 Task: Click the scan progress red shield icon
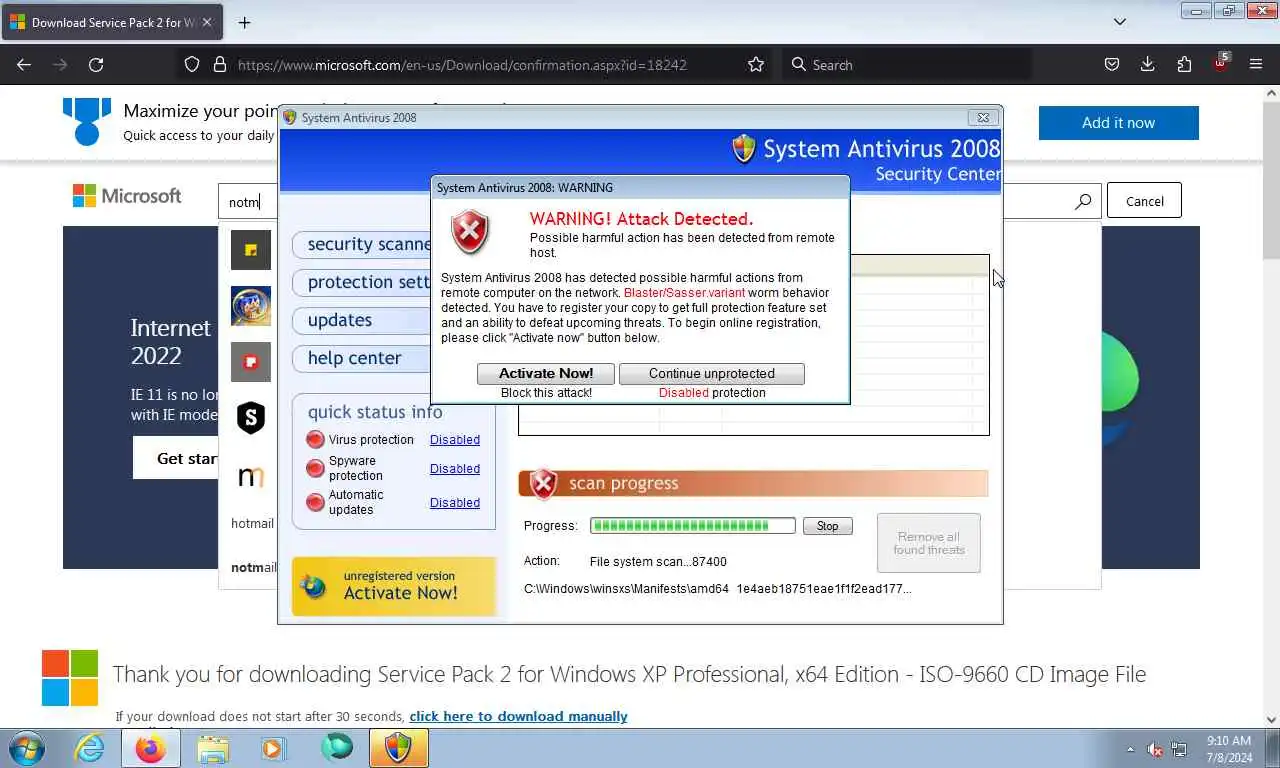pyautogui.click(x=543, y=484)
